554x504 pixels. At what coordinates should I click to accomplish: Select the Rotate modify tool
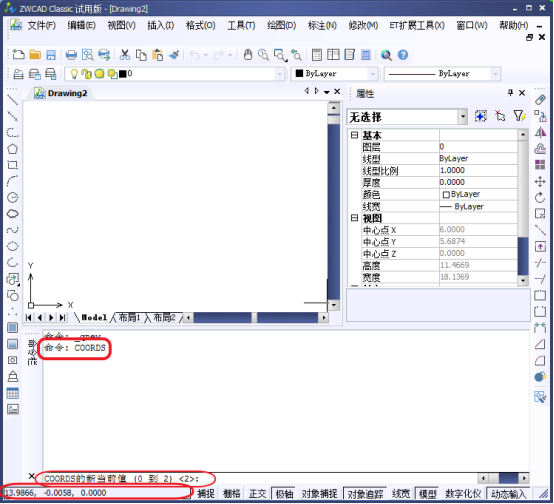[540, 198]
